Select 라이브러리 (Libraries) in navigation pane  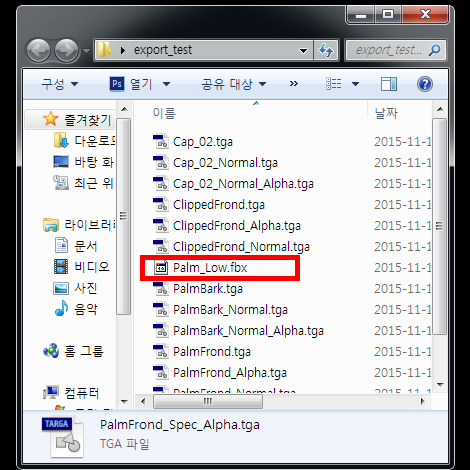point(90,225)
